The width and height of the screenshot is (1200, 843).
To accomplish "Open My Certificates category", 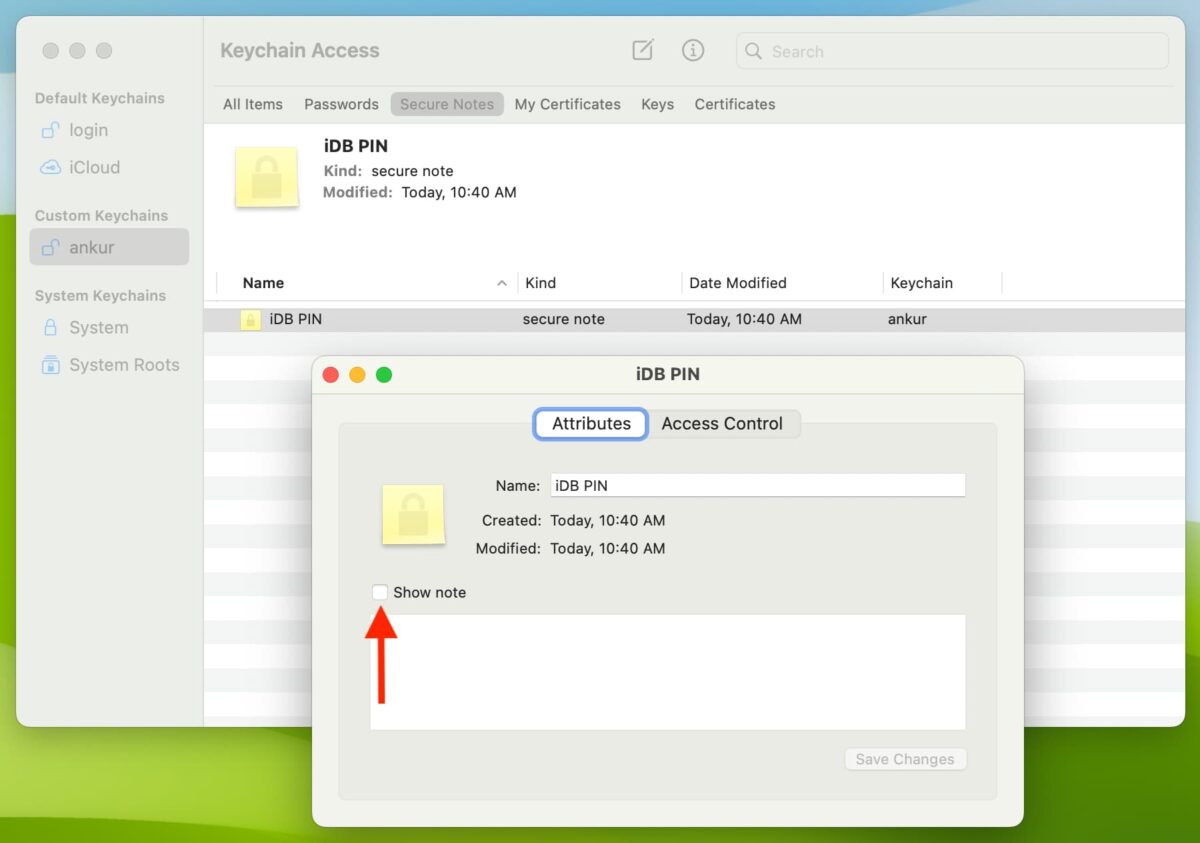I will [x=567, y=104].
